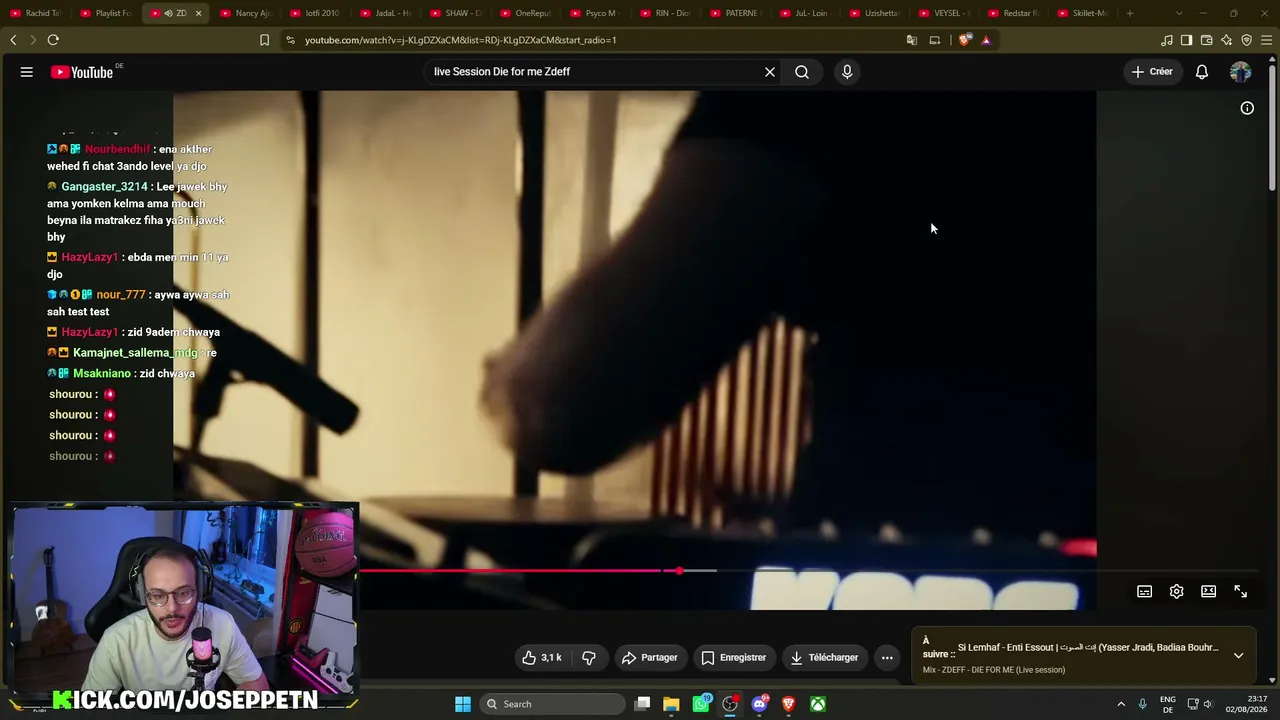Switch to the OneRepublic tab
Image resolution: width=1280 pixels, height=720 pixels.
(x=526, y=13)
